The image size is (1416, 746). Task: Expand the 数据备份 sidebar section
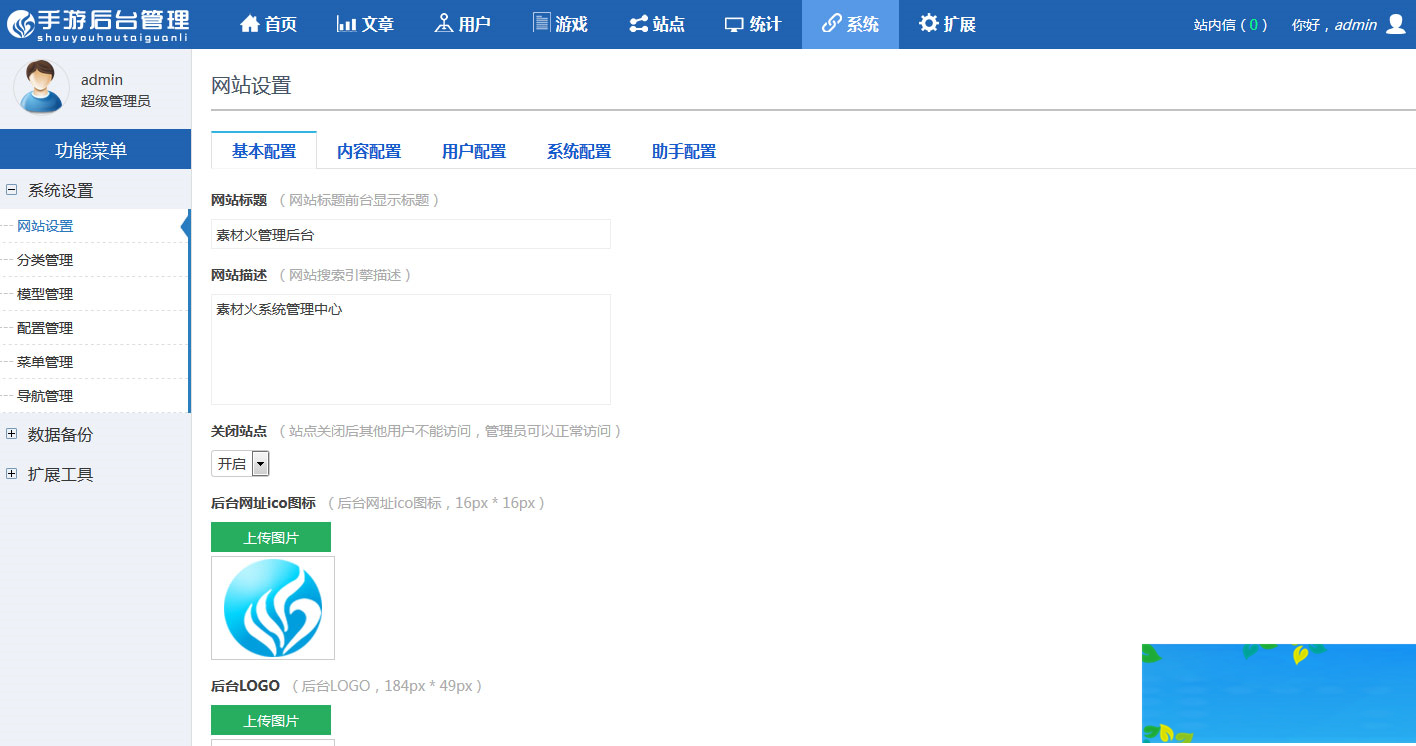60,435
